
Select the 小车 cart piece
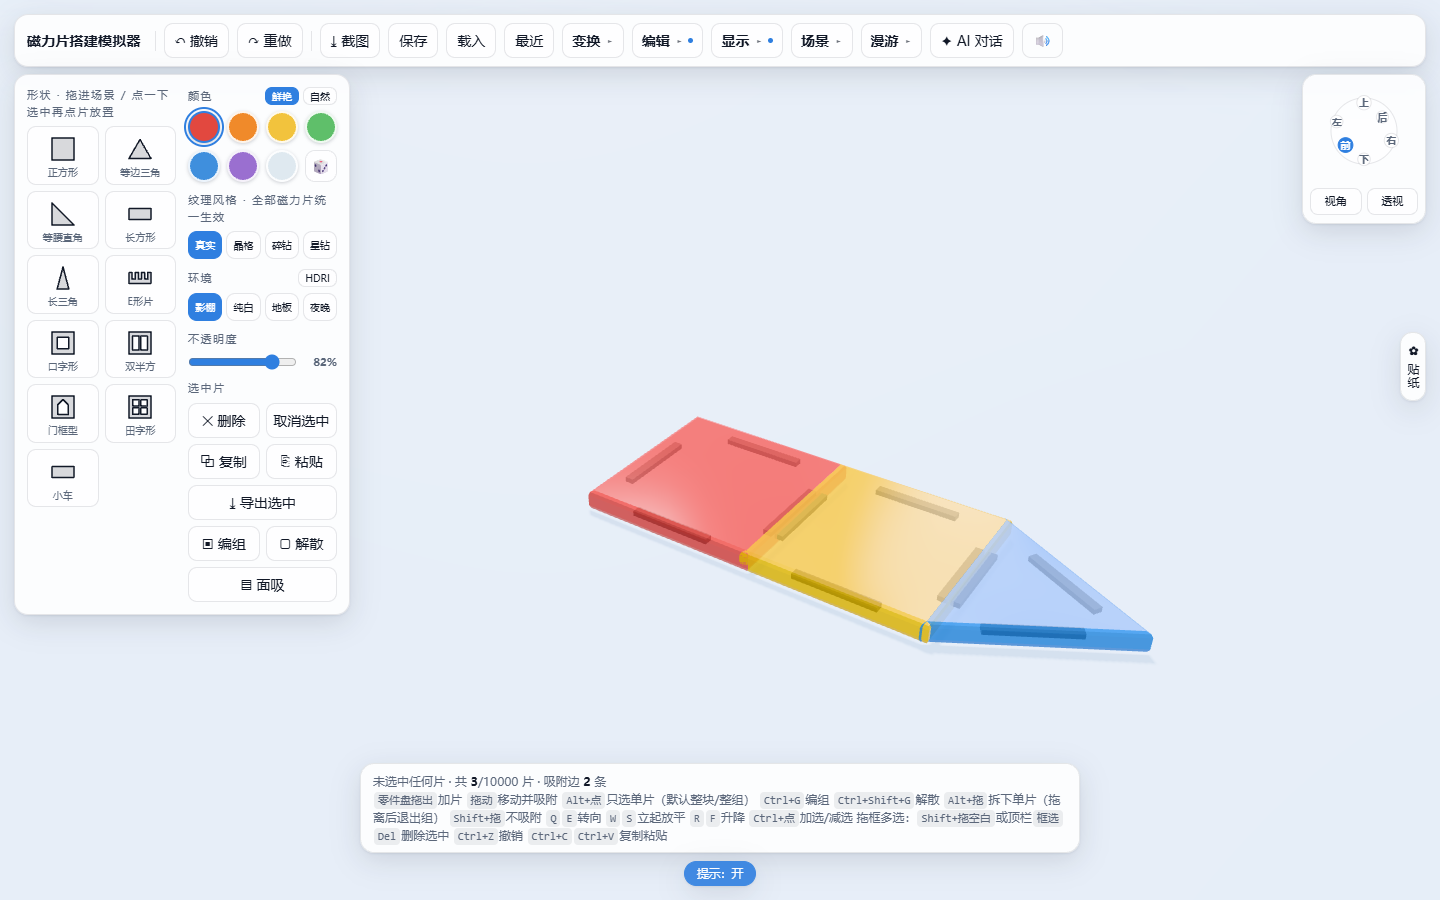coord(63,478)
